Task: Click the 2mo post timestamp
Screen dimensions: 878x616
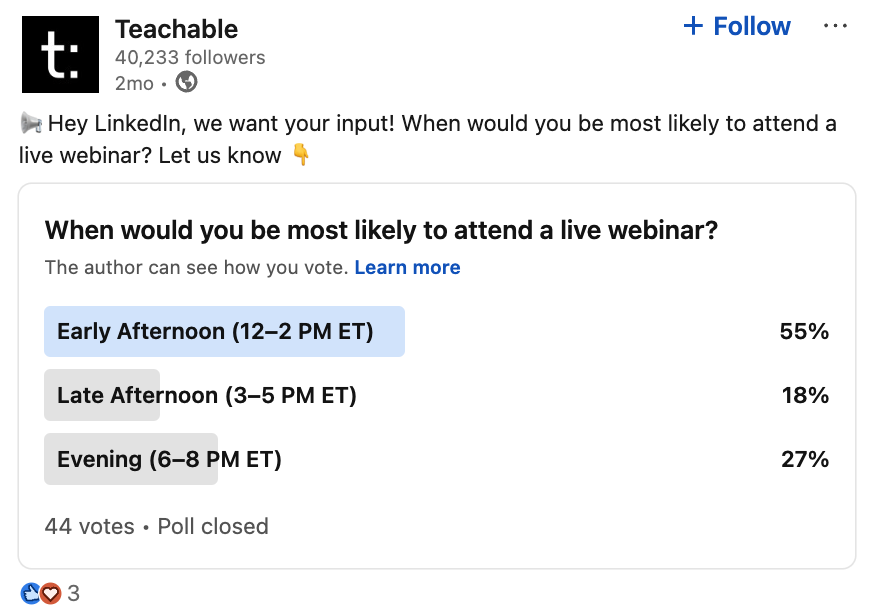Action: (134, 83)
